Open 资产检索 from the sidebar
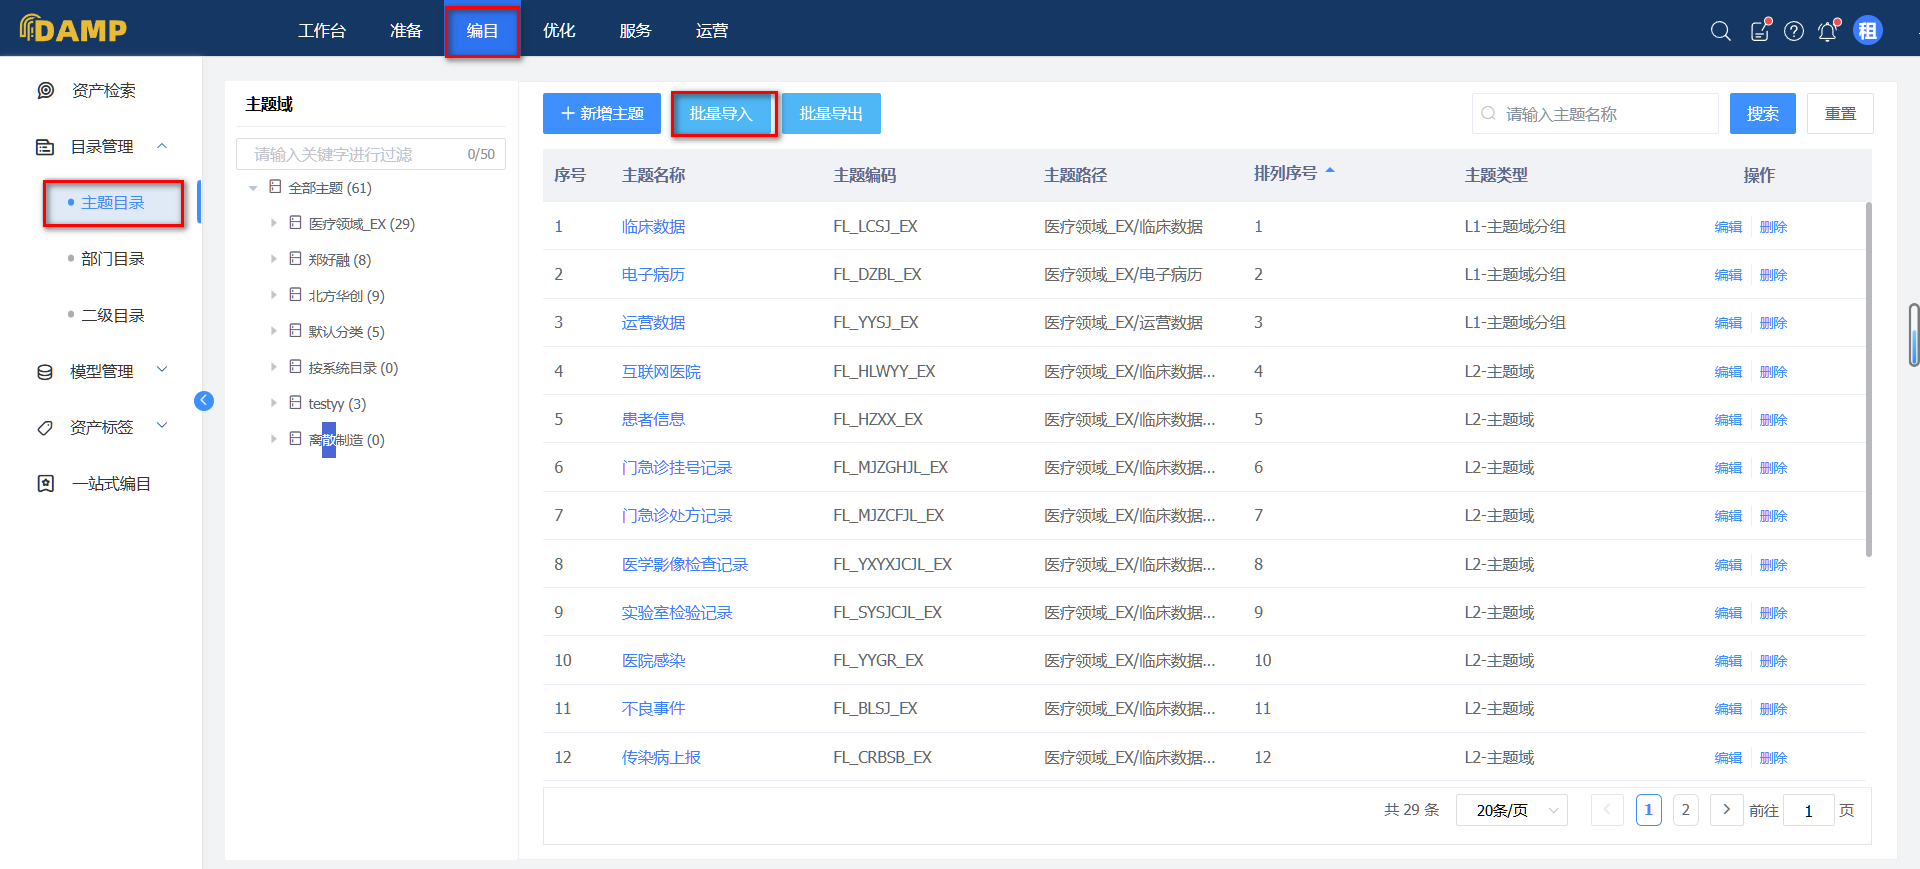Screen dimensions: 1920x869 click(103, 91)
